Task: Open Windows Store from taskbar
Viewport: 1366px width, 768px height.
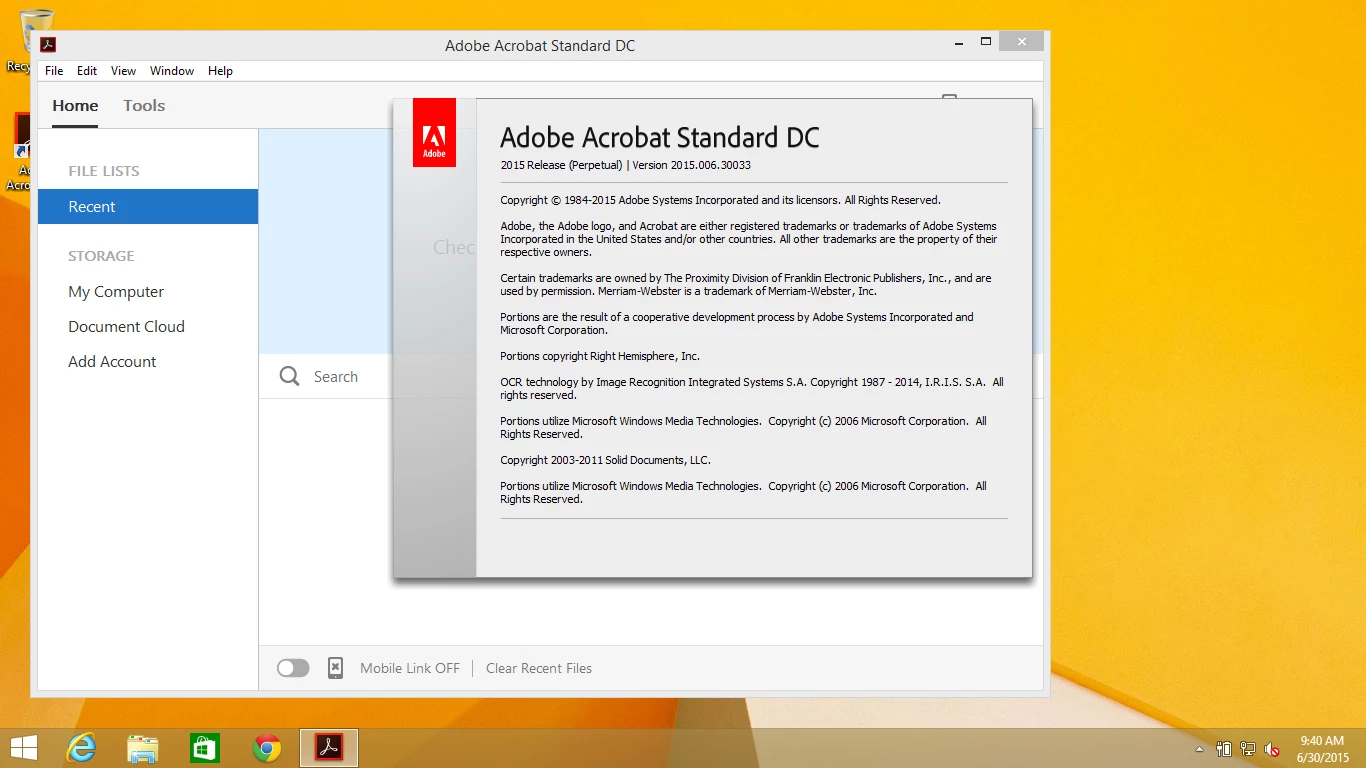Action: coord(205,748)
